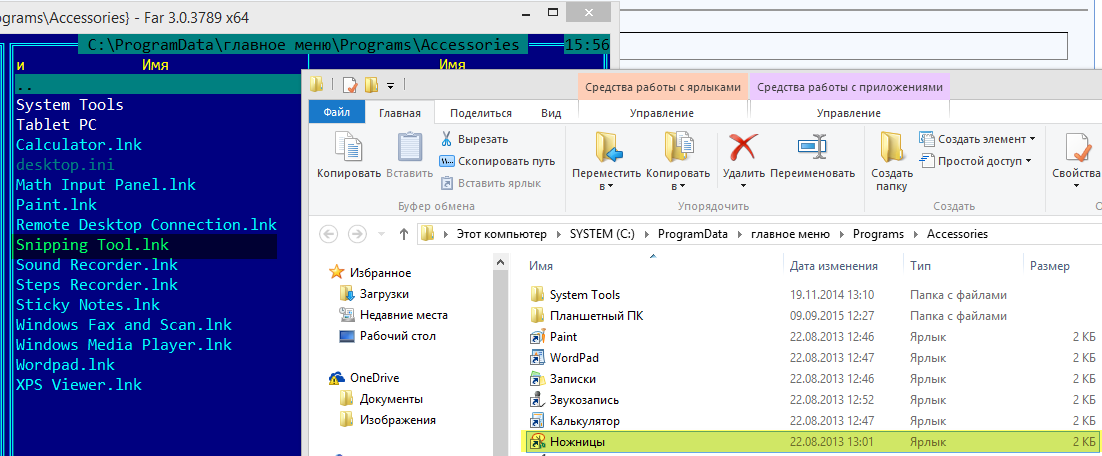Click breadcrumb arrow after ProgramData

coord(739,234)
